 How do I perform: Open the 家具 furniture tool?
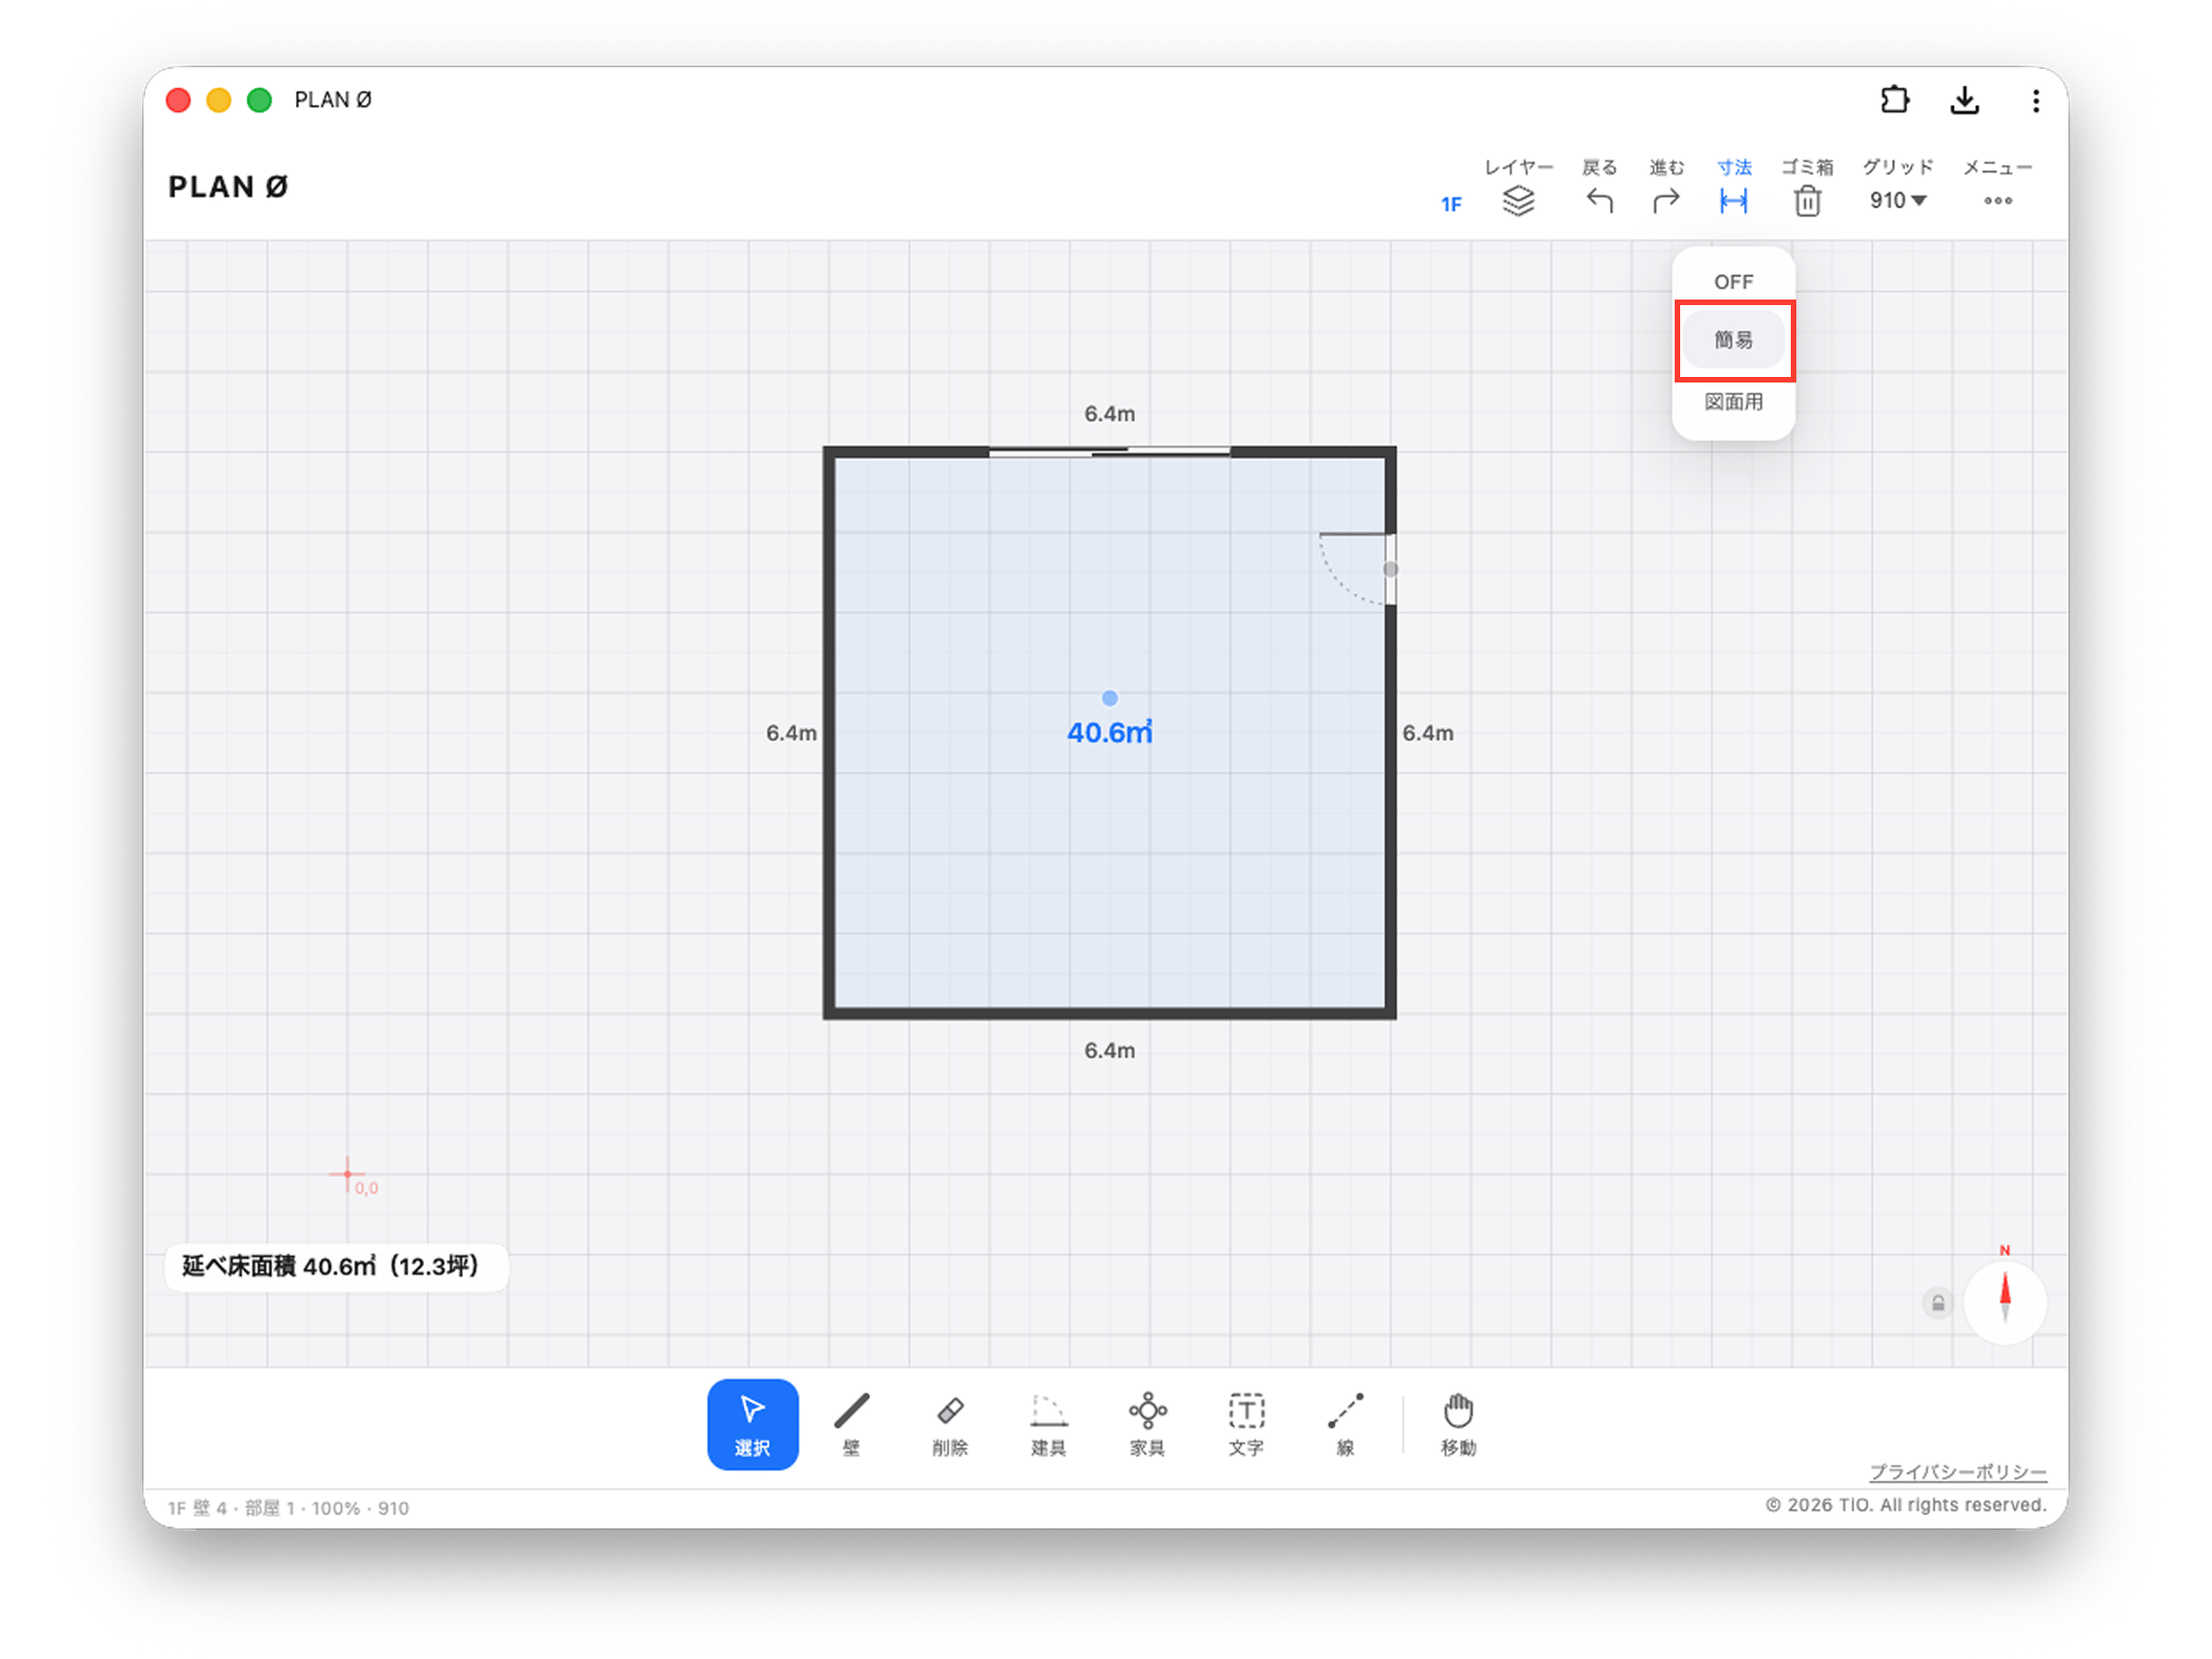pos(1147,1423)
